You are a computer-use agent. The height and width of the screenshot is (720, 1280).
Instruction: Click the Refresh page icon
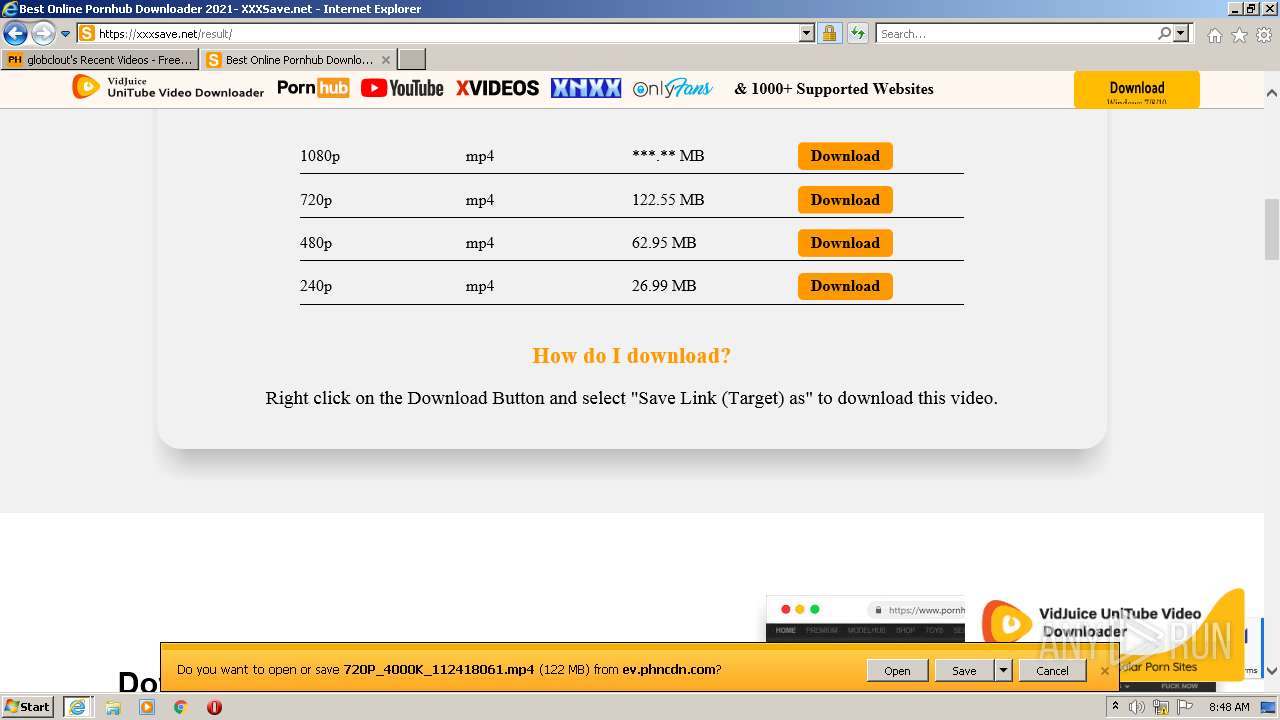pyautogui.click(x=858, y=33)
